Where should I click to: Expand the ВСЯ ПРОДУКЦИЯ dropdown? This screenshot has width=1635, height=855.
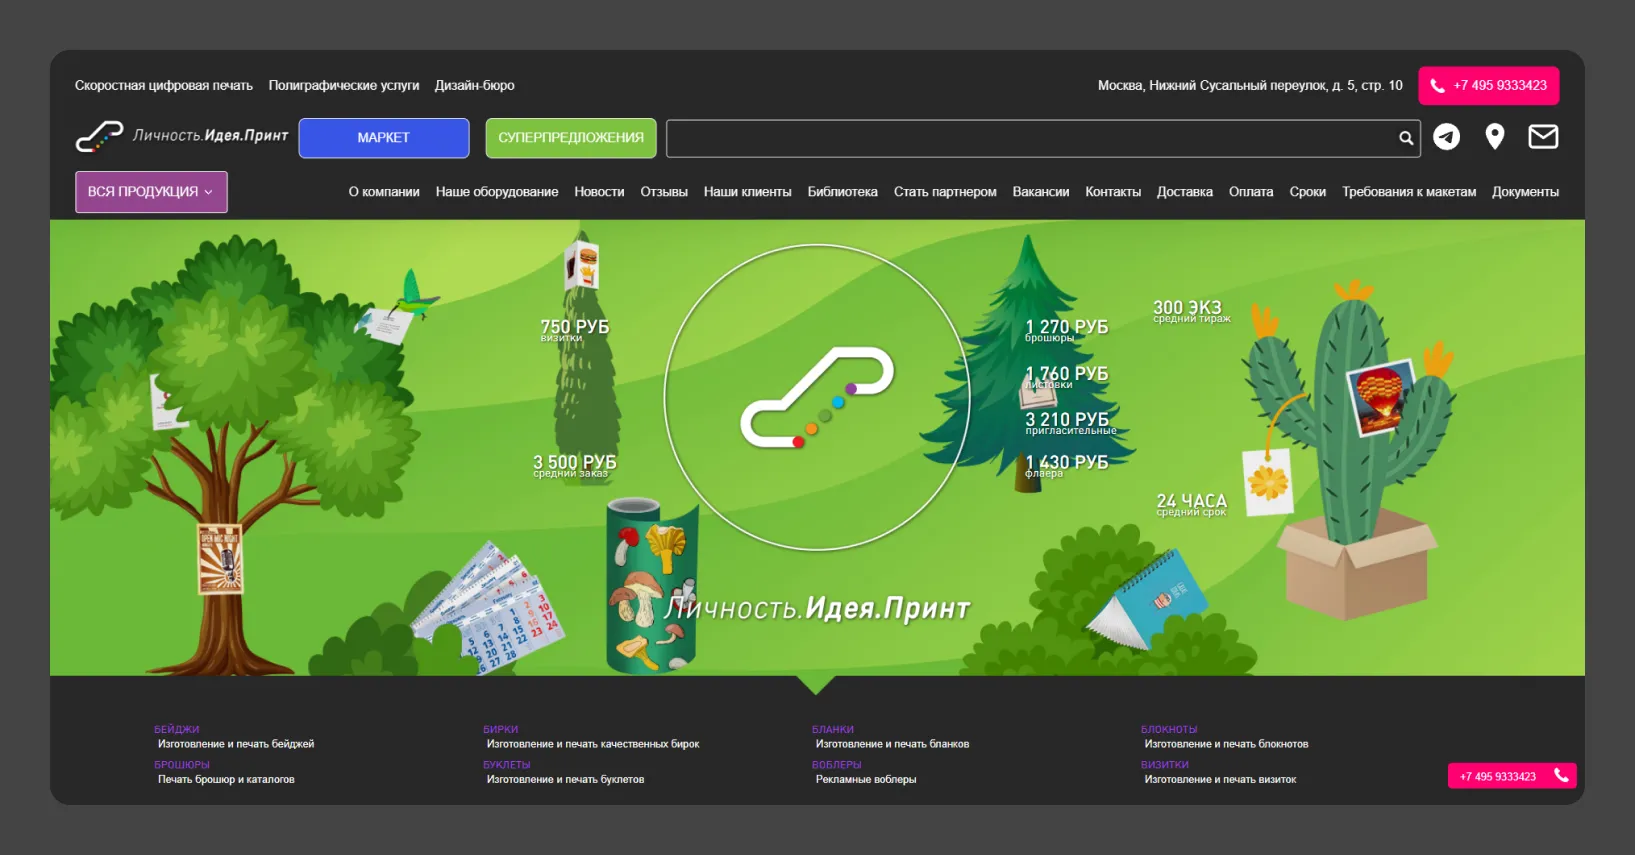pyautogui.click(x=151, y=192)
